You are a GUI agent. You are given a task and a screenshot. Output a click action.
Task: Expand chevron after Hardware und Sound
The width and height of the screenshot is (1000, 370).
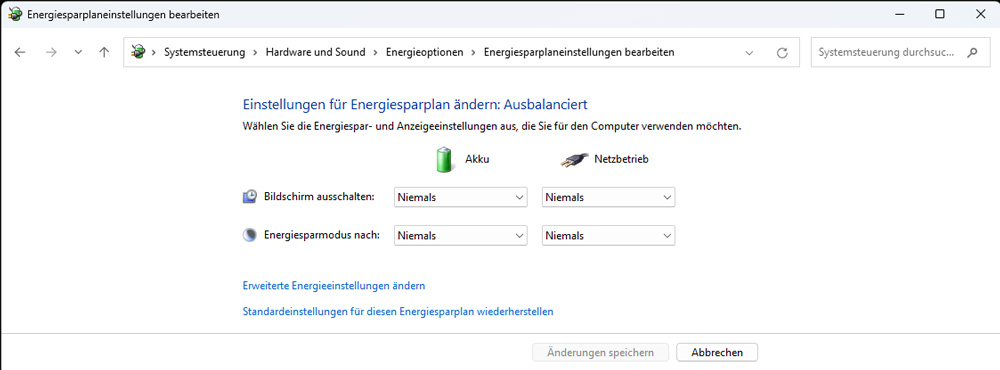tap(376, 52)
